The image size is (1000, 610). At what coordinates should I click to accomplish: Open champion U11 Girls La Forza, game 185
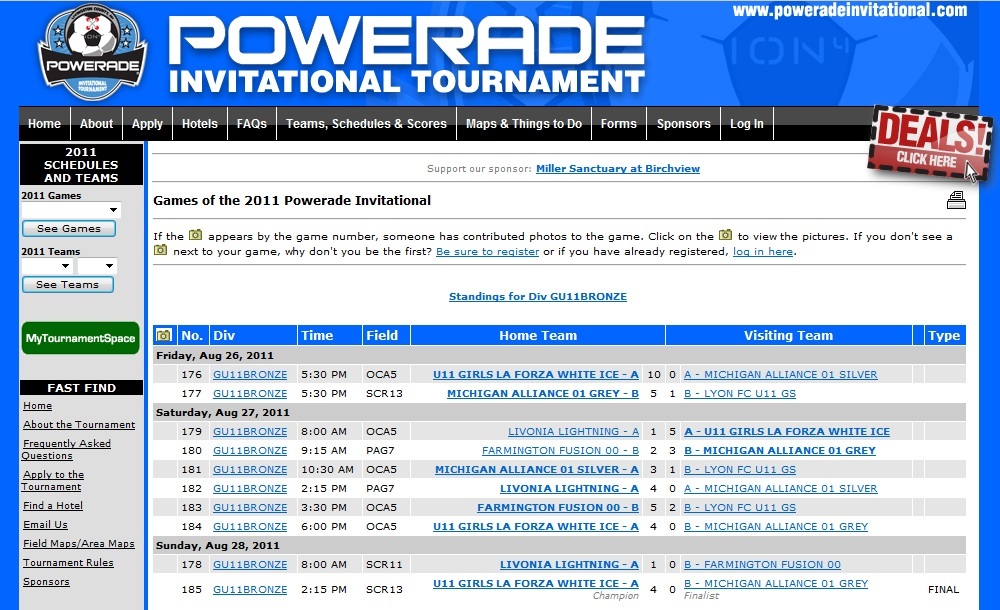pyautogui.click(x=536, y=583)
